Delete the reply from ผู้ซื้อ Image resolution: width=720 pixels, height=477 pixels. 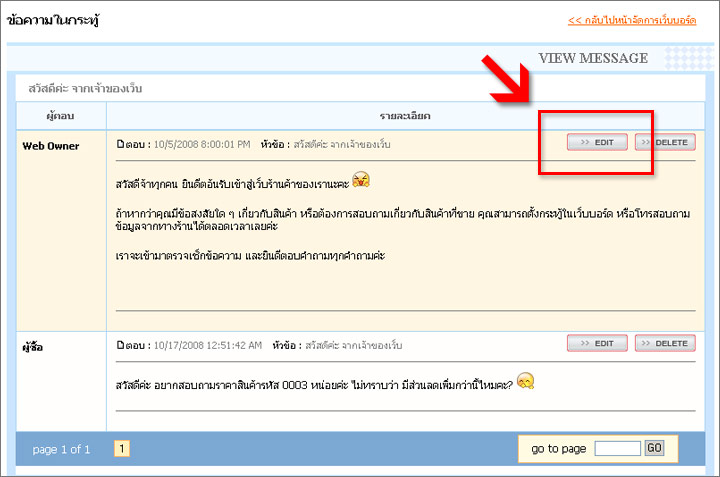664,344
